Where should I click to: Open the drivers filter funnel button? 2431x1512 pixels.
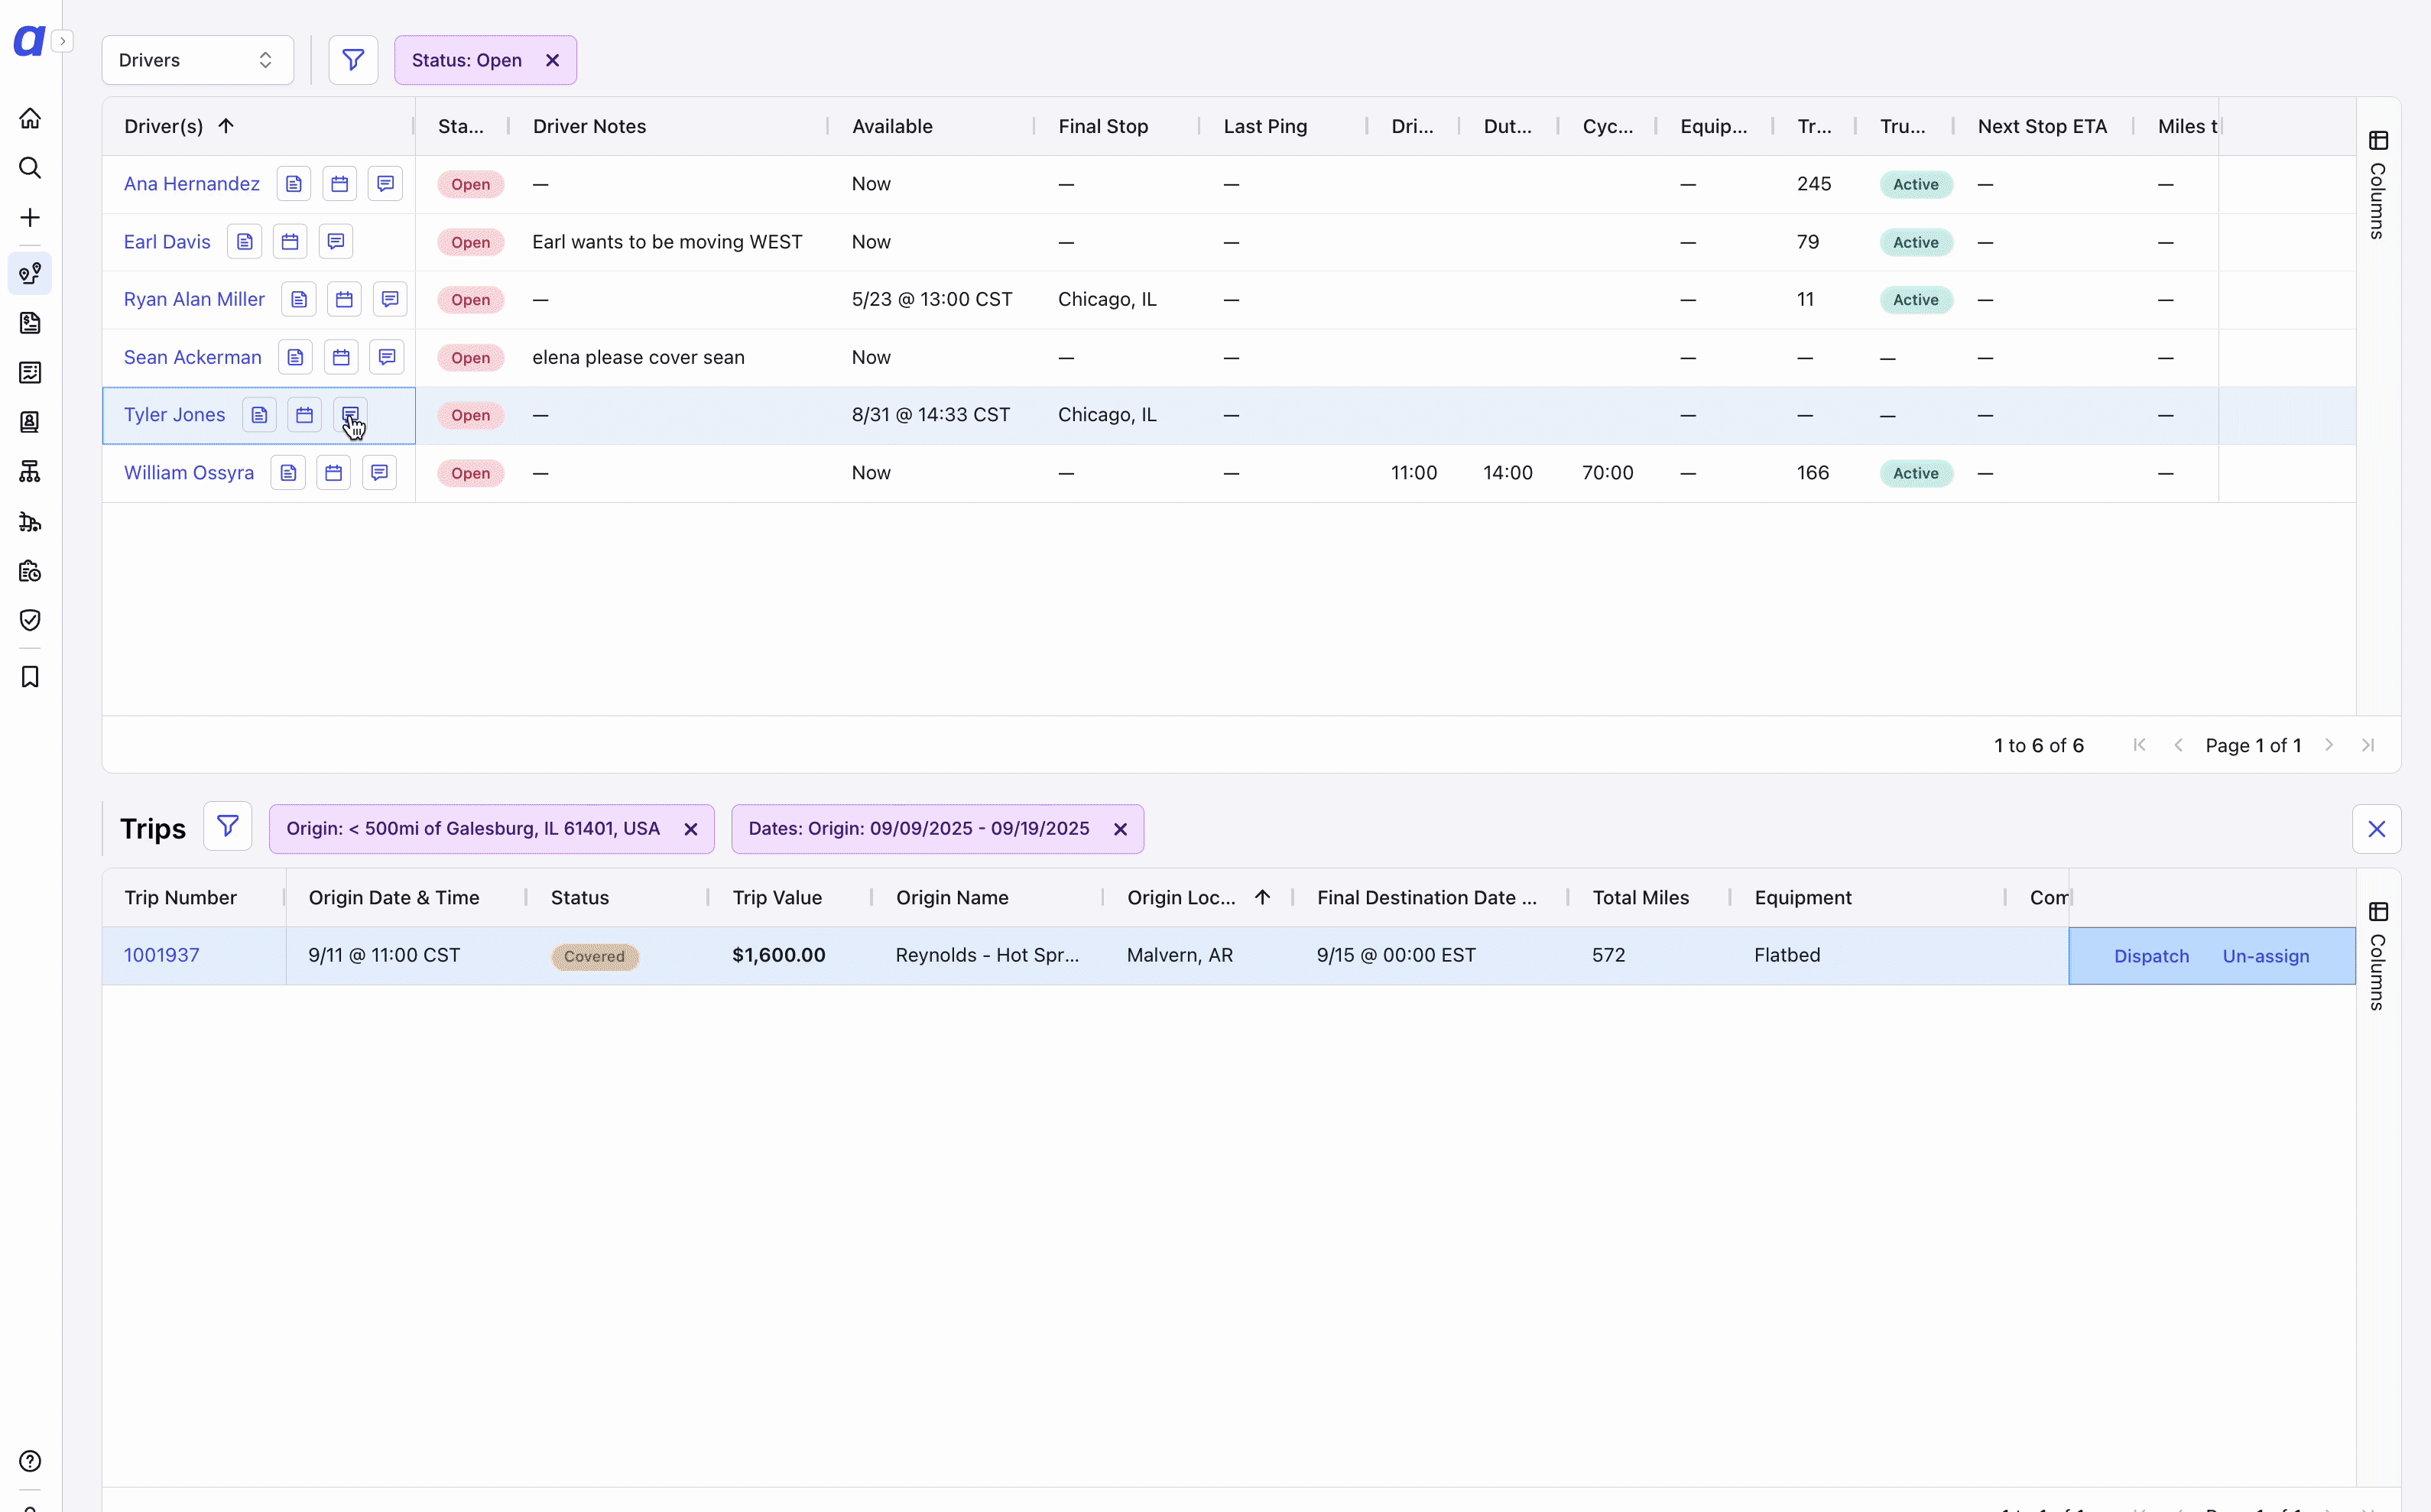point(353,60)
